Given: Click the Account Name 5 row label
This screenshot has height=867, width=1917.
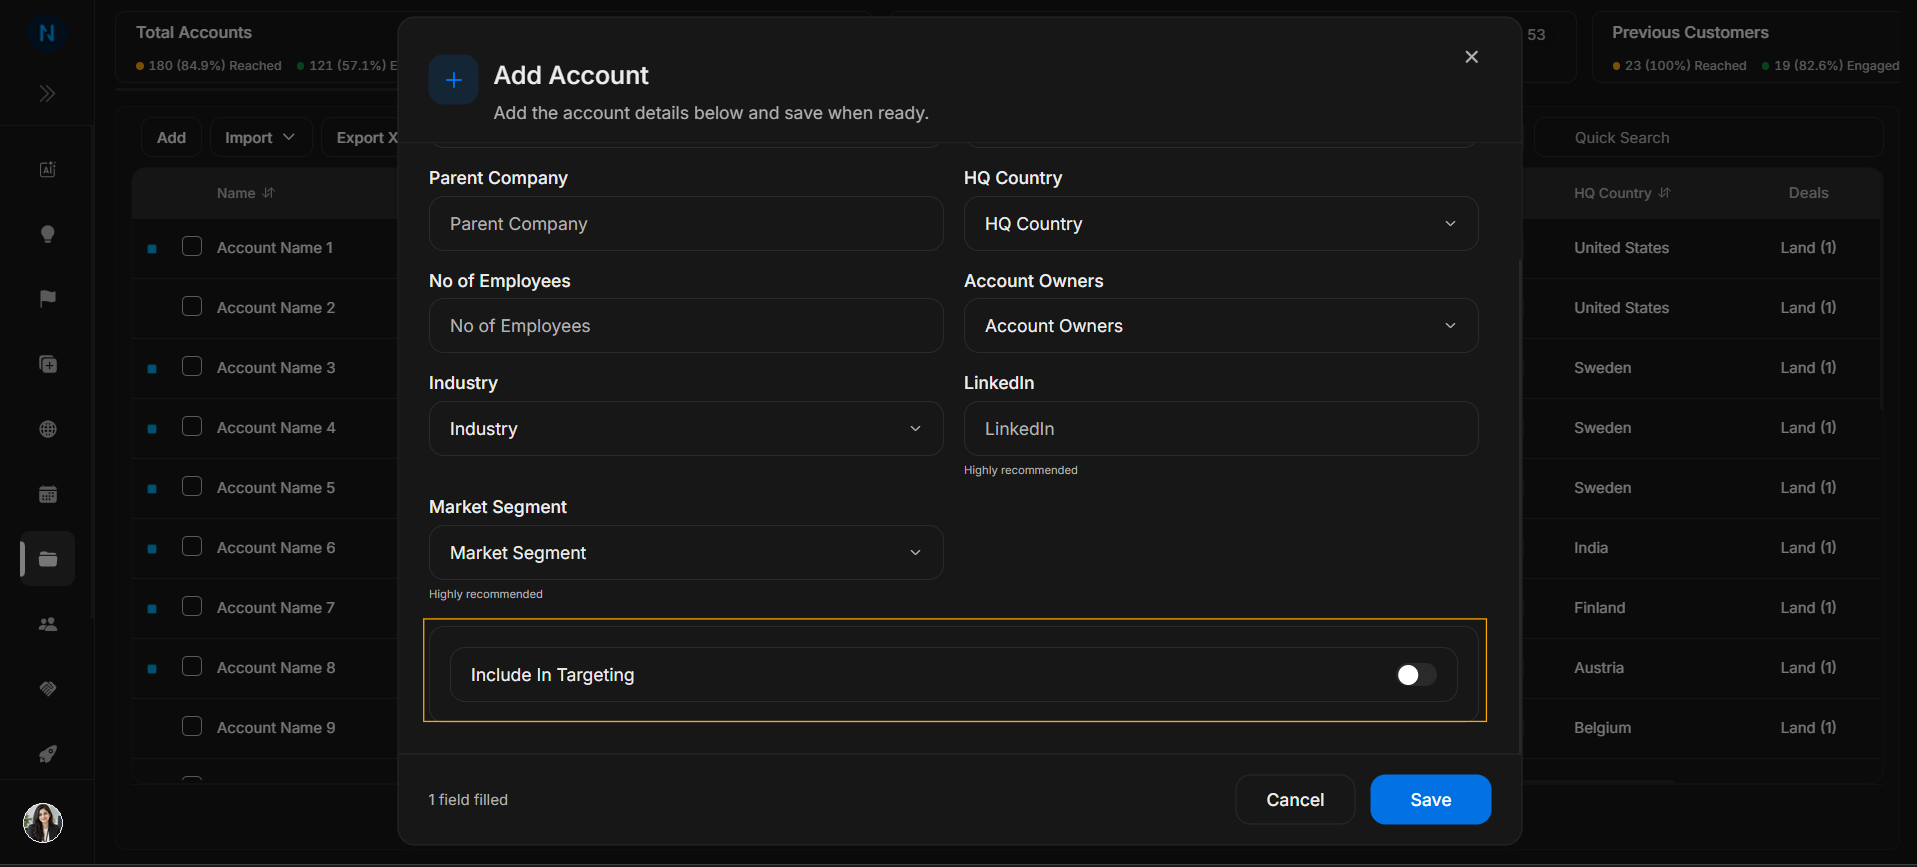Looking at the screenshot, I should tap(276, 487).
